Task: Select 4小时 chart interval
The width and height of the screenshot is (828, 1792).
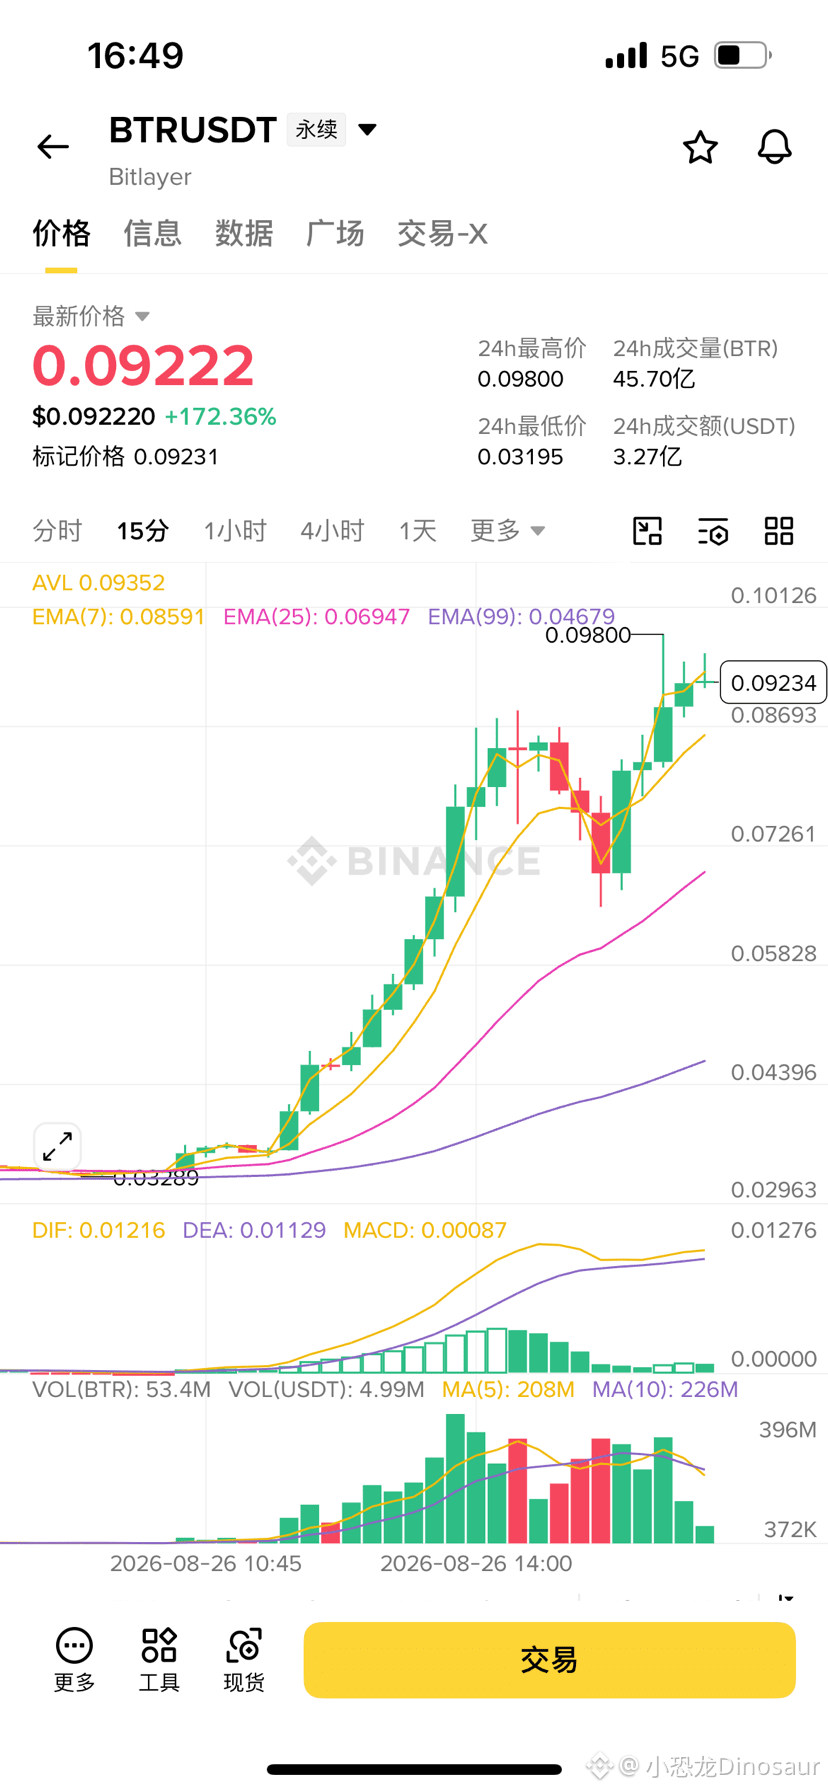Action: pos(332,530)
